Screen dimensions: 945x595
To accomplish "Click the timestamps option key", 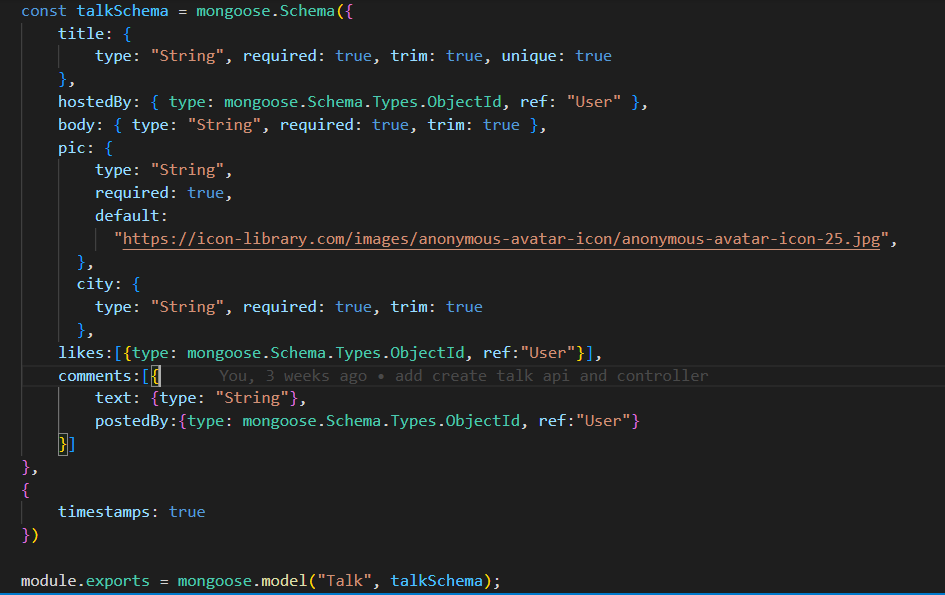I will 108,511.
